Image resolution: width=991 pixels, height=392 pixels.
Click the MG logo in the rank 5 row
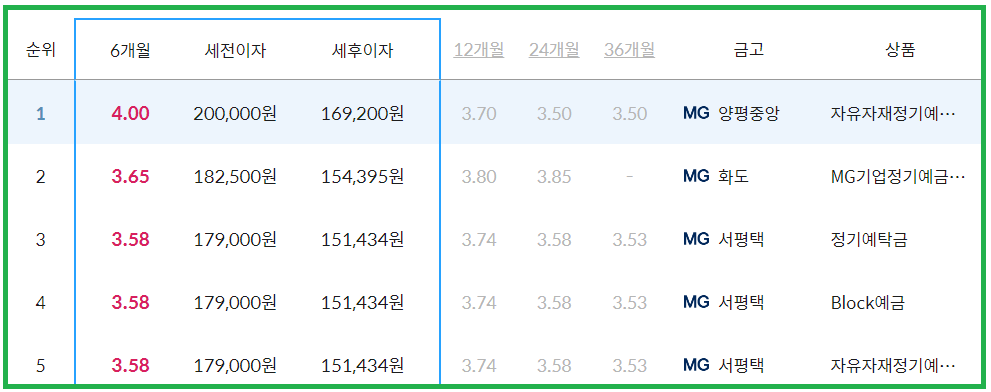(x=696, y=365)
